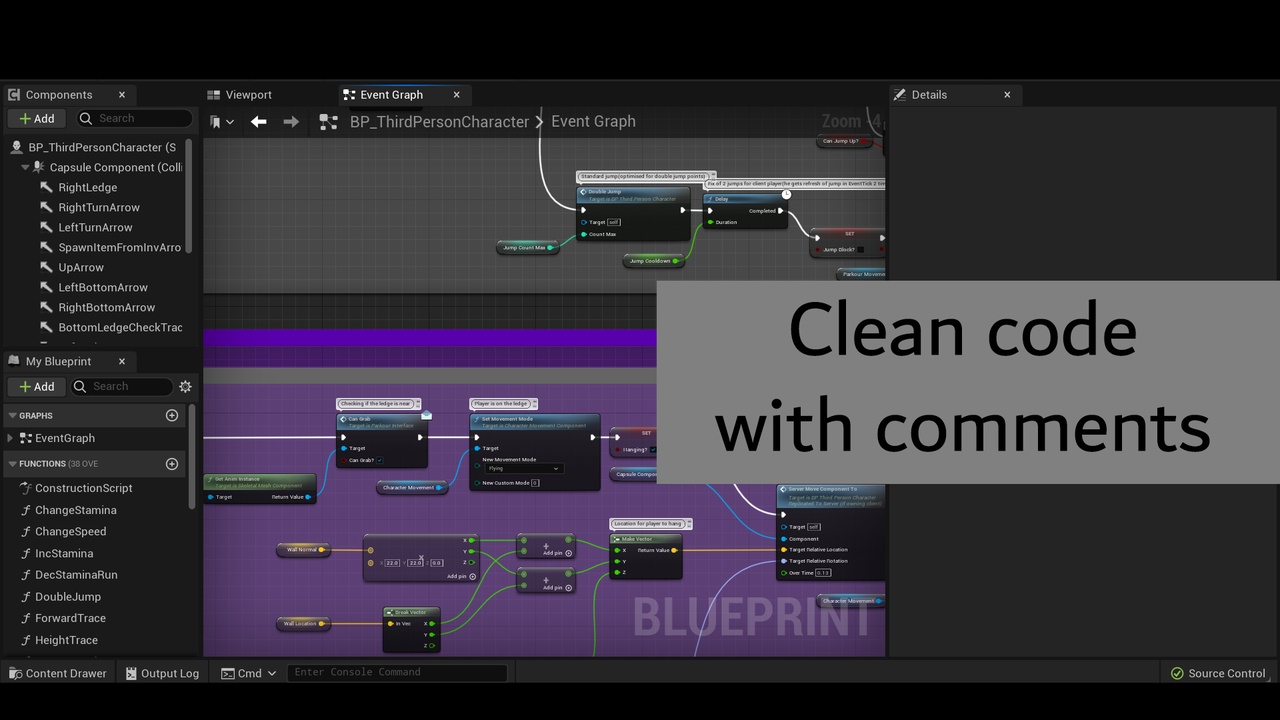Image resolution: width=1280 pixels, height=720 pixels.
Task: Click the My Blueprint search field
Action: point(121,387)
